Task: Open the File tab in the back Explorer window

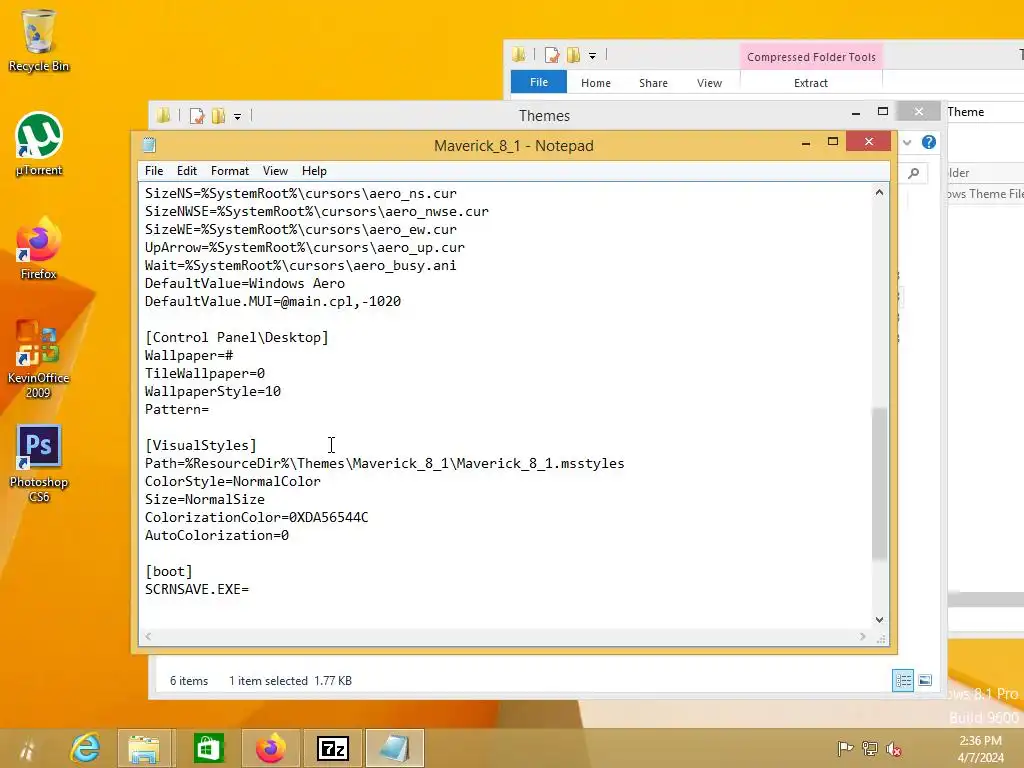Action: pyautogui.click(x=539, y=82)
